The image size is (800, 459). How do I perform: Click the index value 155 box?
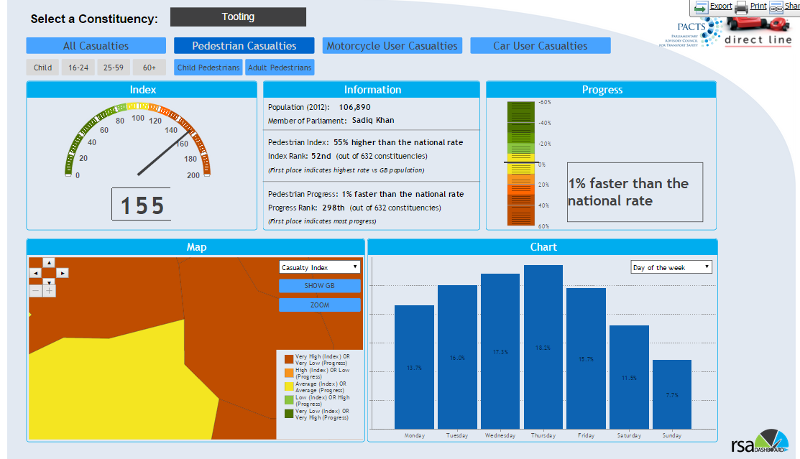click(x=141, y=204)
